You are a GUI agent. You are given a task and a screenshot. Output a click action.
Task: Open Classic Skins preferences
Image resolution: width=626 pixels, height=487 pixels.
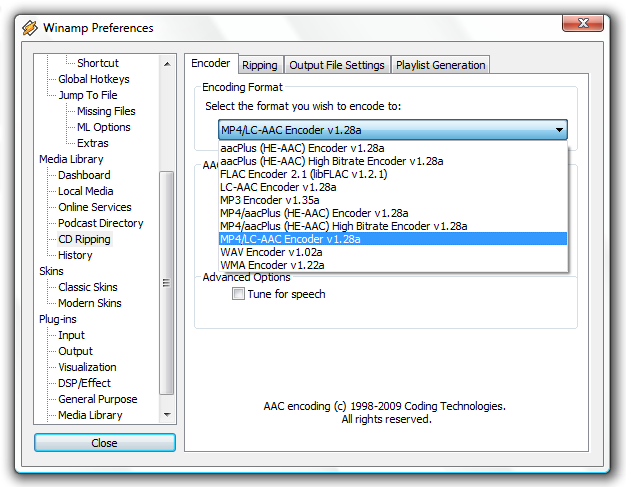pos(88,287)
